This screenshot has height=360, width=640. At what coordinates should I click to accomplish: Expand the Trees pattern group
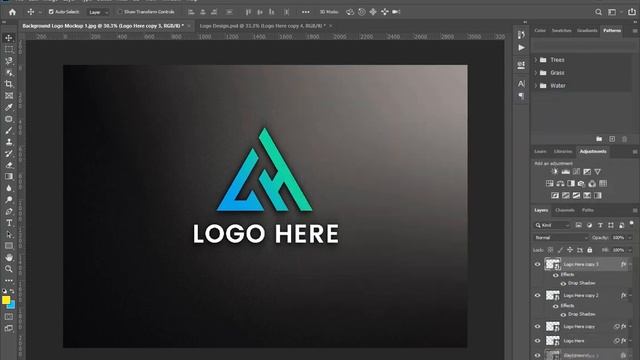[536, 60]
